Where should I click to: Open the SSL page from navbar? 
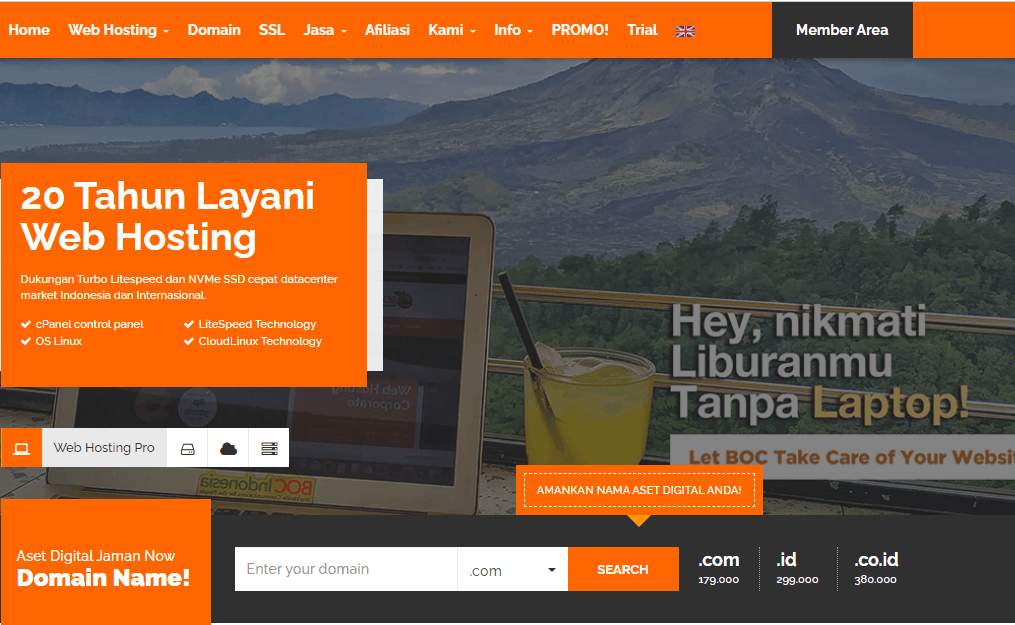(x=272, y=30)
